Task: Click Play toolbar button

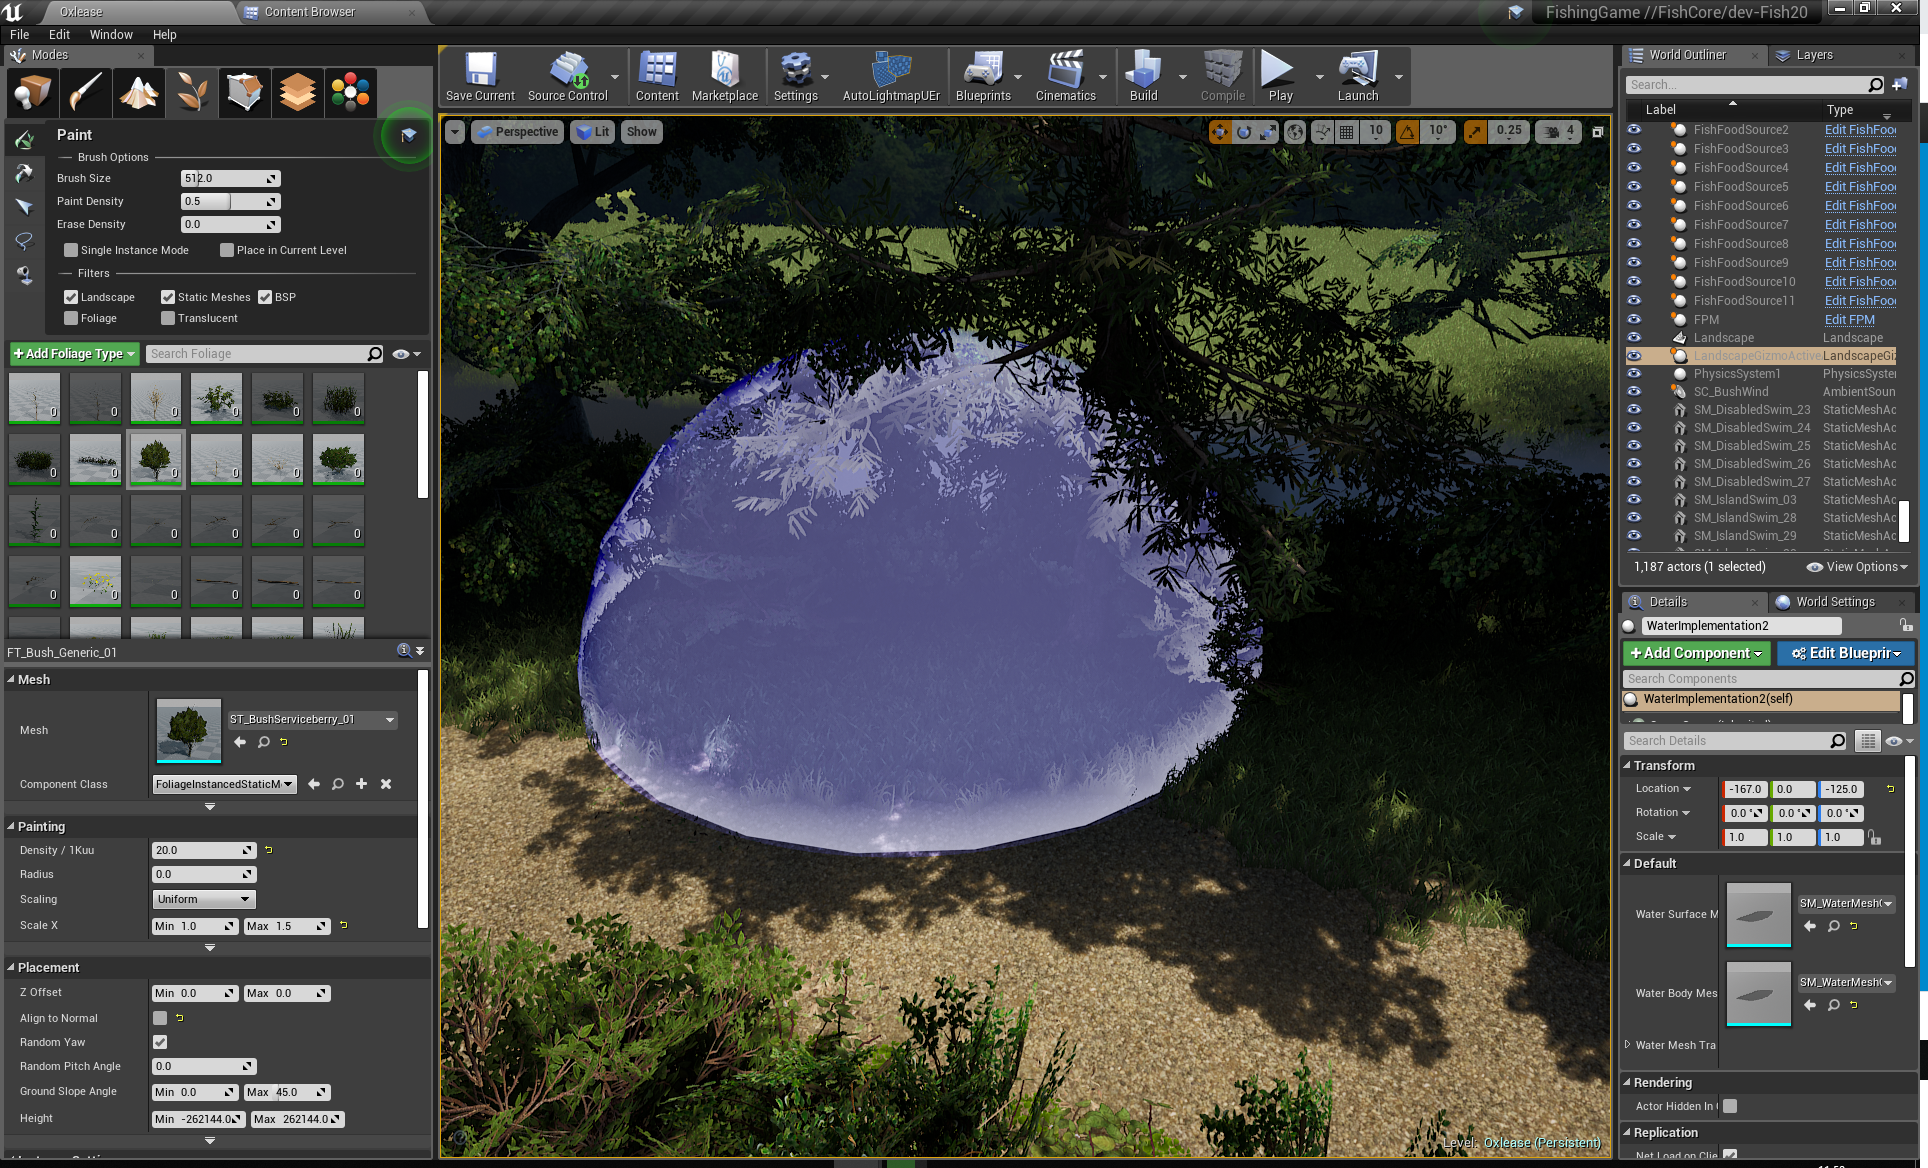Action: [1280, 77]
